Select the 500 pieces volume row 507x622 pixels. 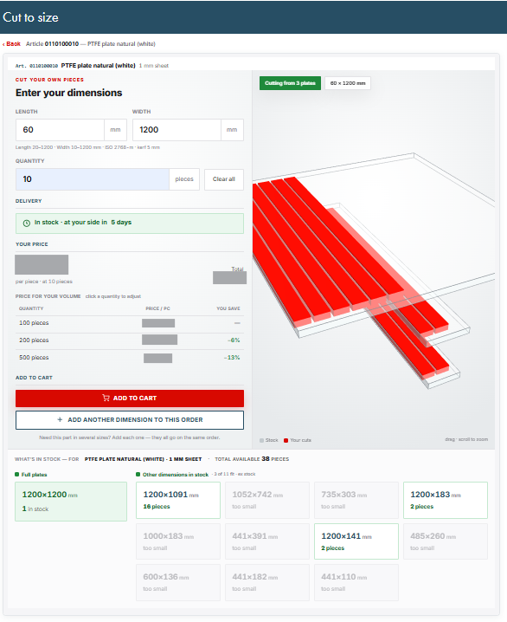tap(130, 358)
